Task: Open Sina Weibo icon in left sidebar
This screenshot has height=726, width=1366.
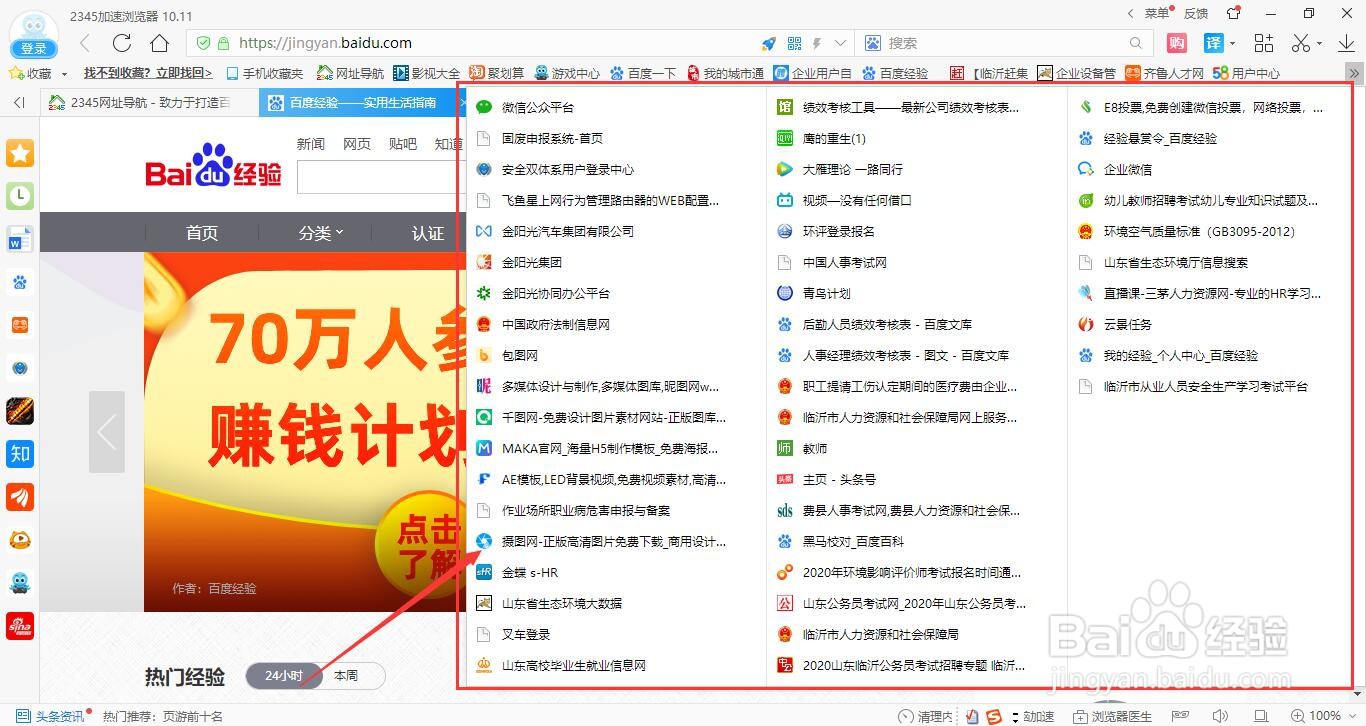Action: (20, 625)
